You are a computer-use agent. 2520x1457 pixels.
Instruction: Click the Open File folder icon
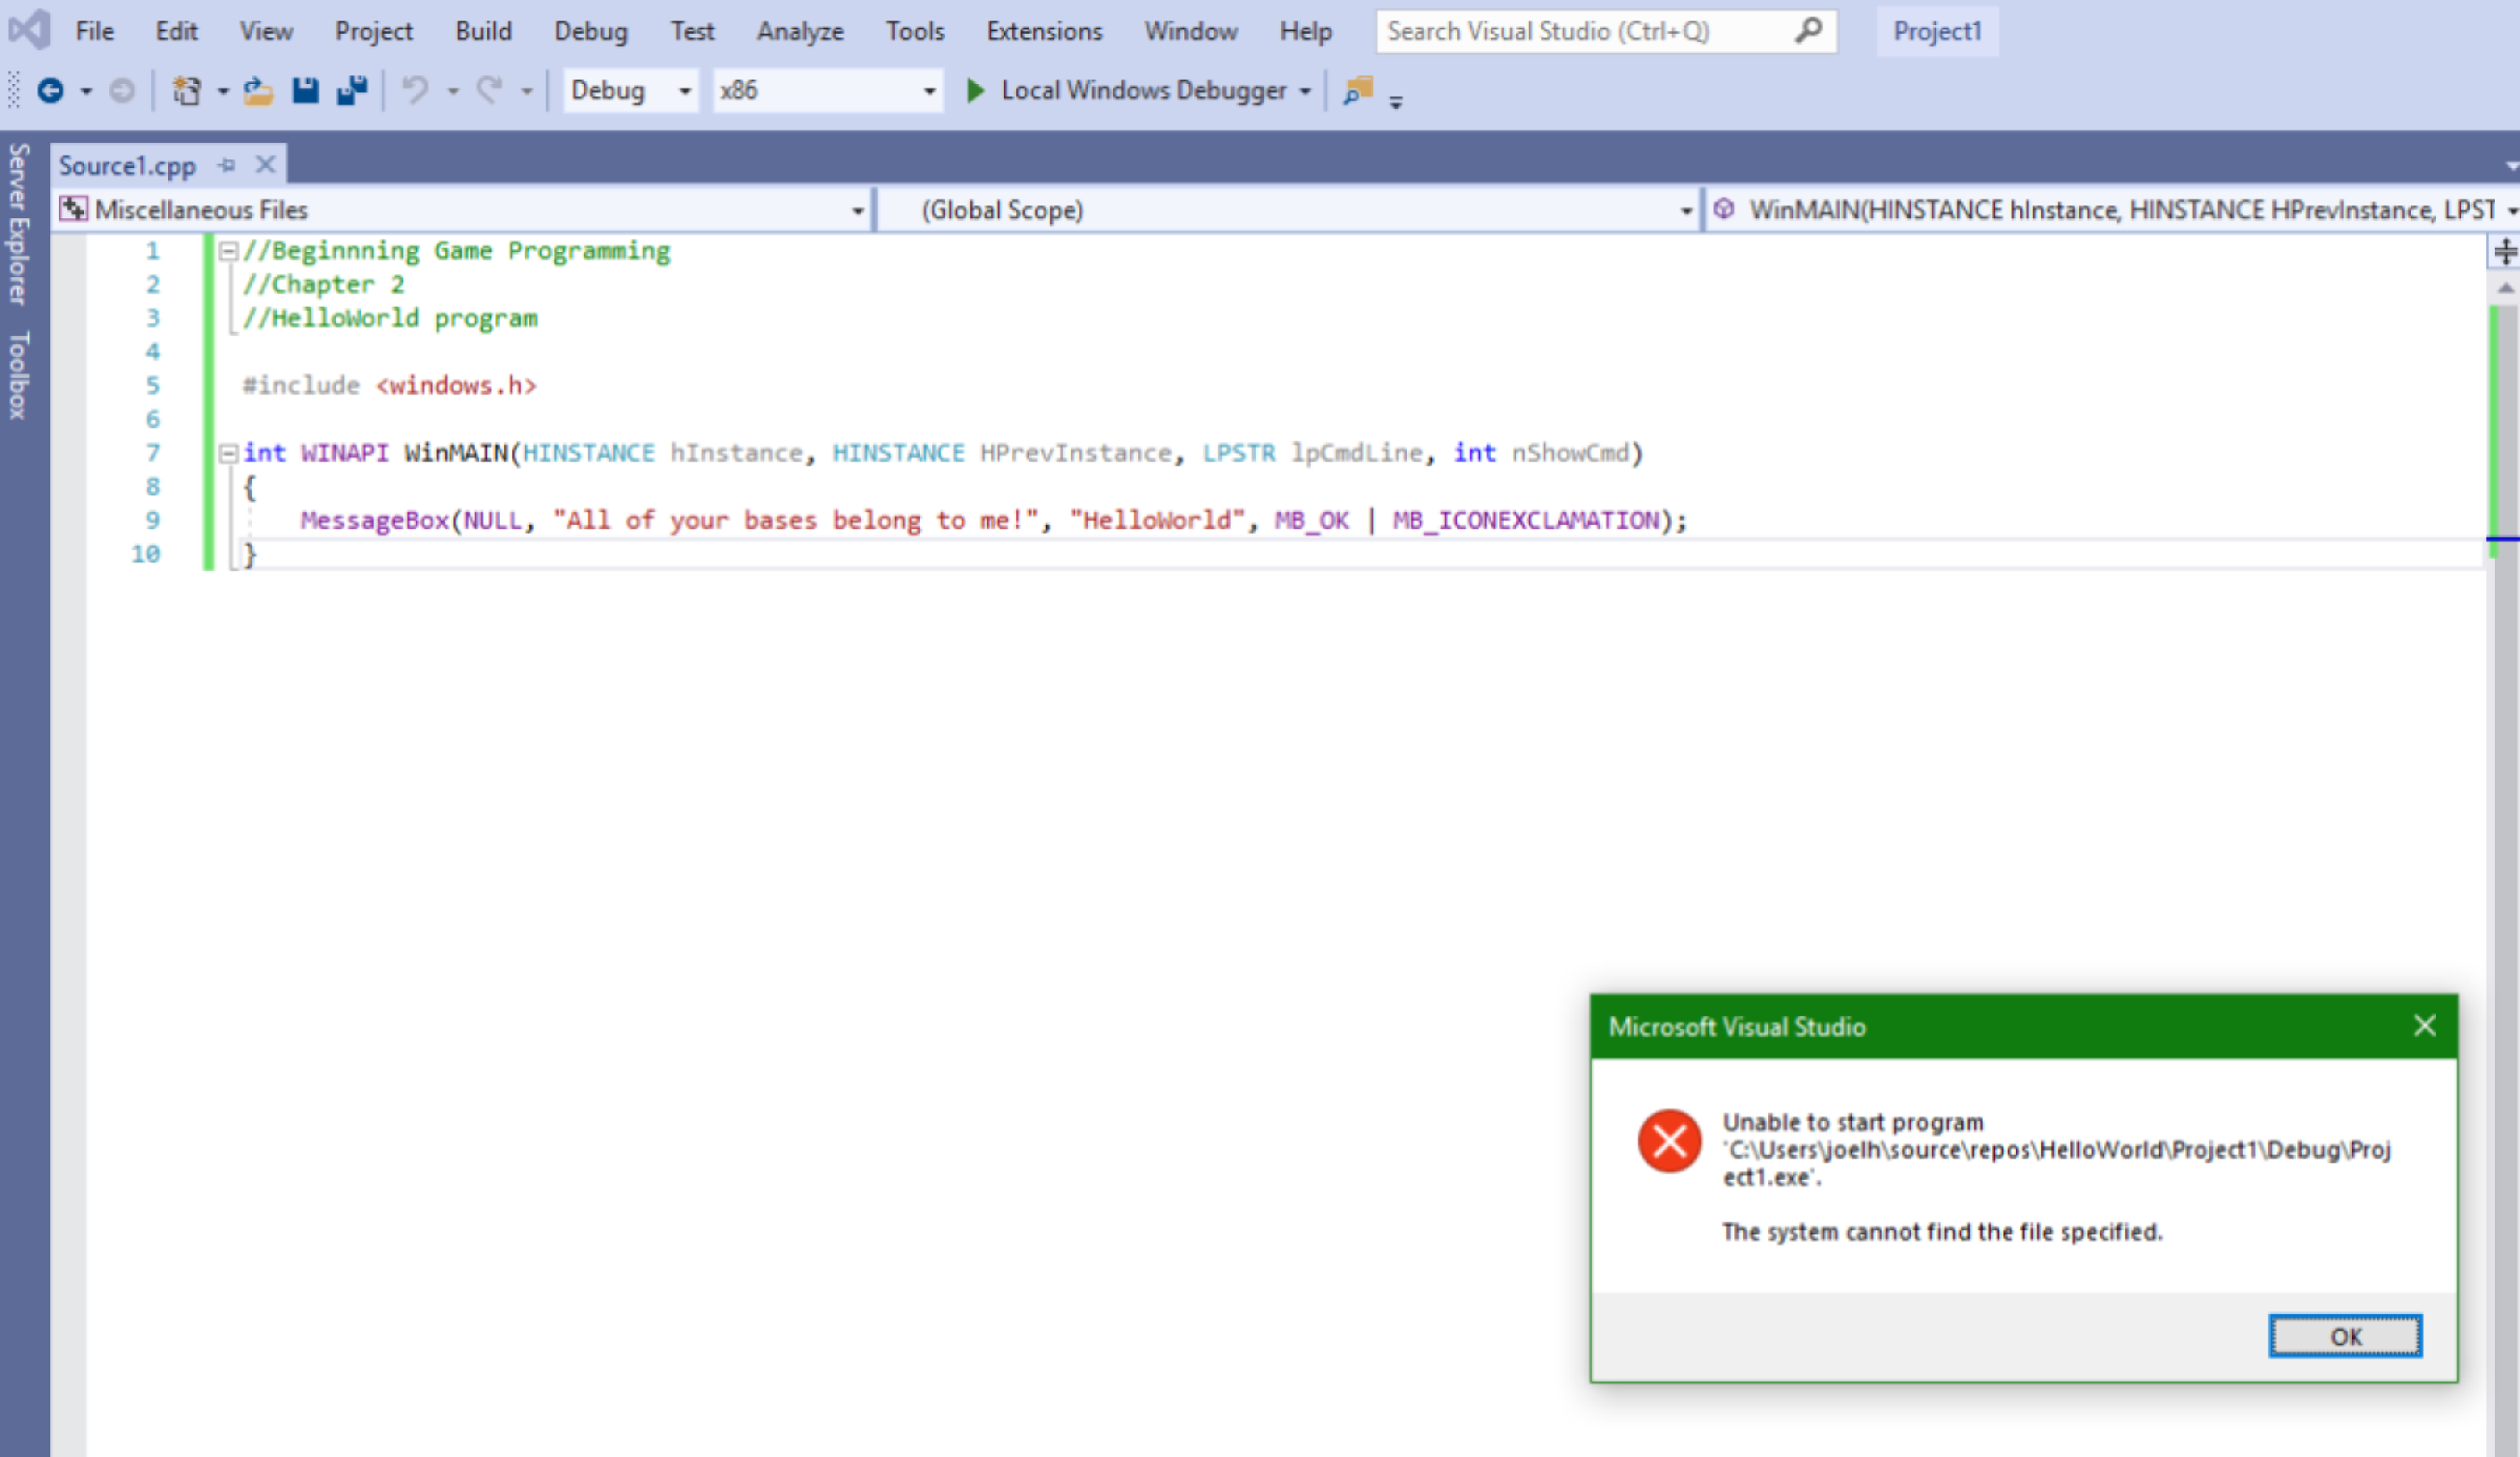click(x=258, y=91)
